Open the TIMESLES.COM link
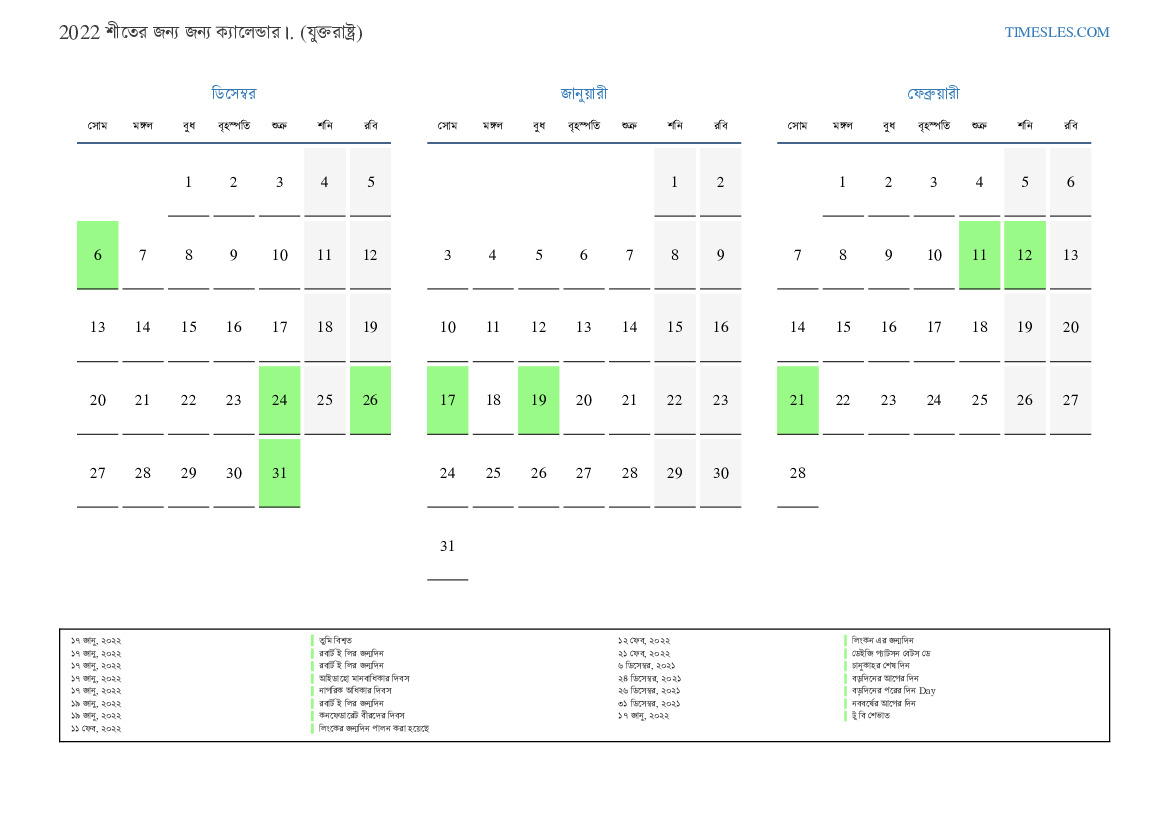Viewport: 1169px width, 827px height. coord(1057,32)
